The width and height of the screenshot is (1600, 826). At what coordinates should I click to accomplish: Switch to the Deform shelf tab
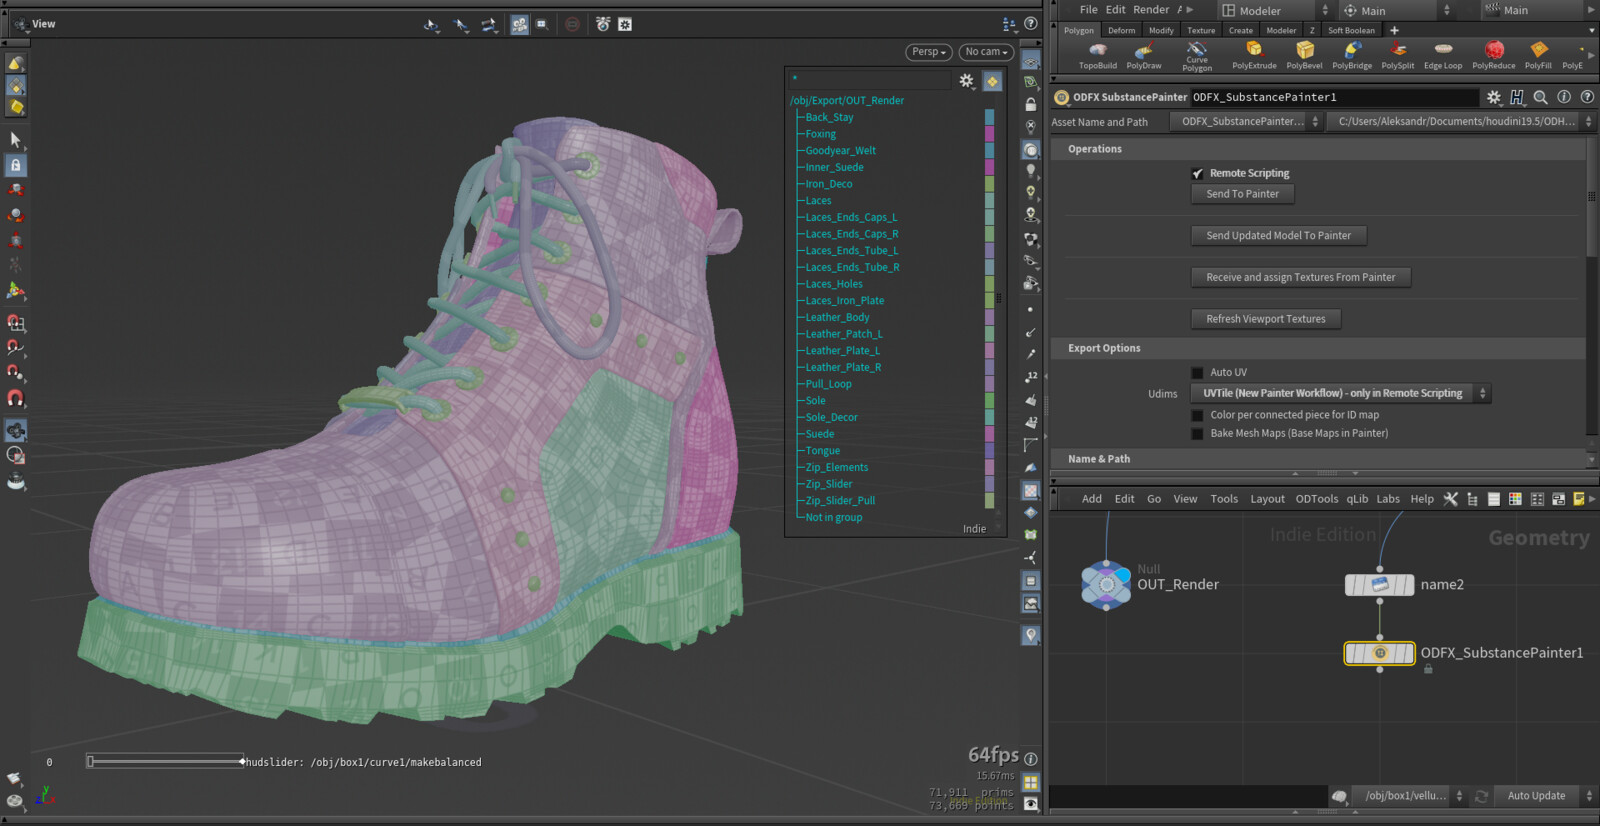coord(1121,31)
